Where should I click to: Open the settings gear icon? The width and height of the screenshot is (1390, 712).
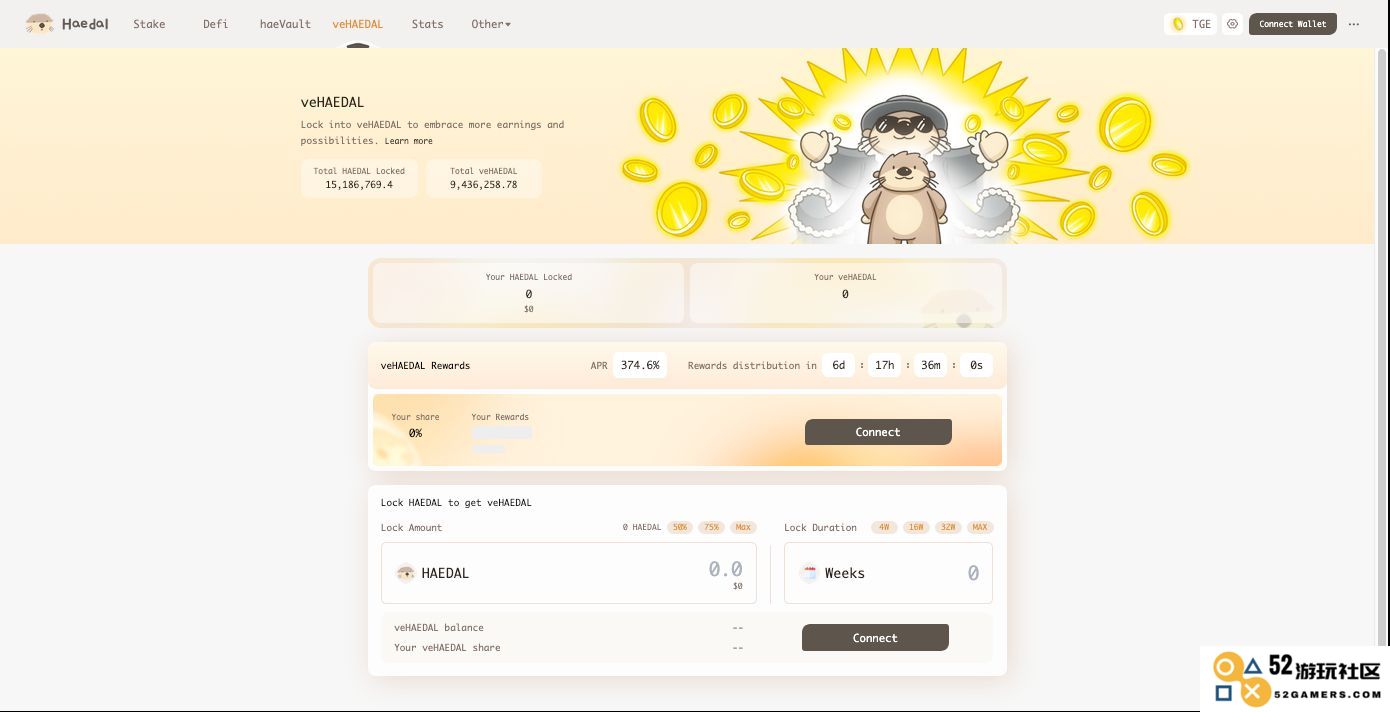tap(1233, 24)
